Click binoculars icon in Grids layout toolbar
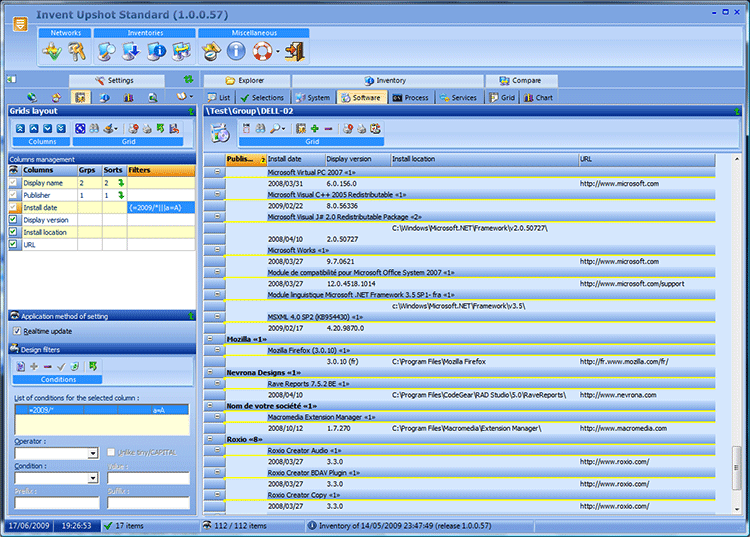The height and width of the screenshot is (537, 750). coord(94,129)
